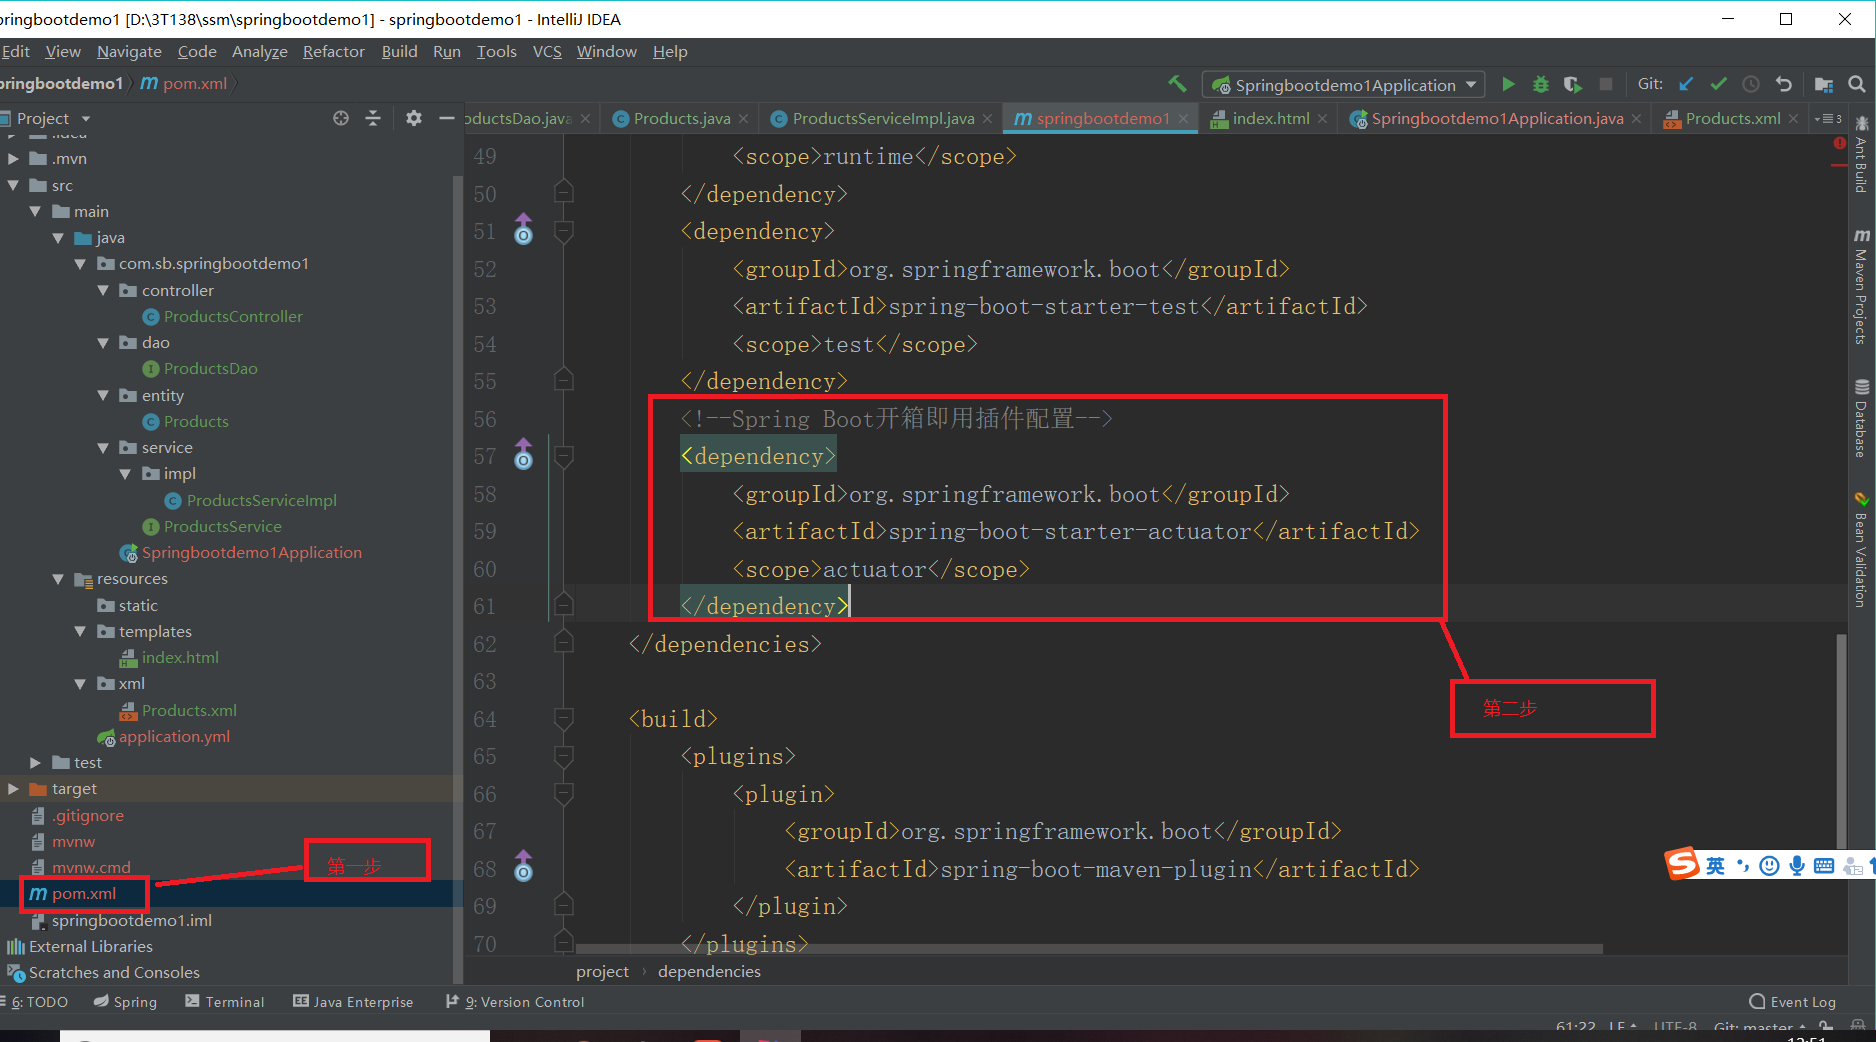Open the Refactor menu
This screenshot has height=1042, width=1876.
coord(334,52)
